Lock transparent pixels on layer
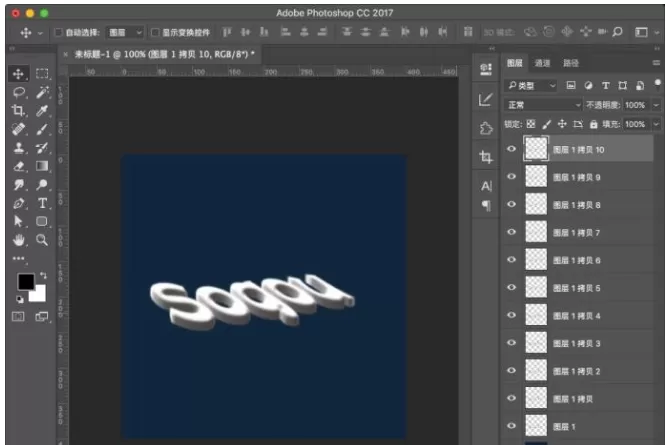Image resolution: width=666 pixels, height=445 pixels. (x=531, y=124)
